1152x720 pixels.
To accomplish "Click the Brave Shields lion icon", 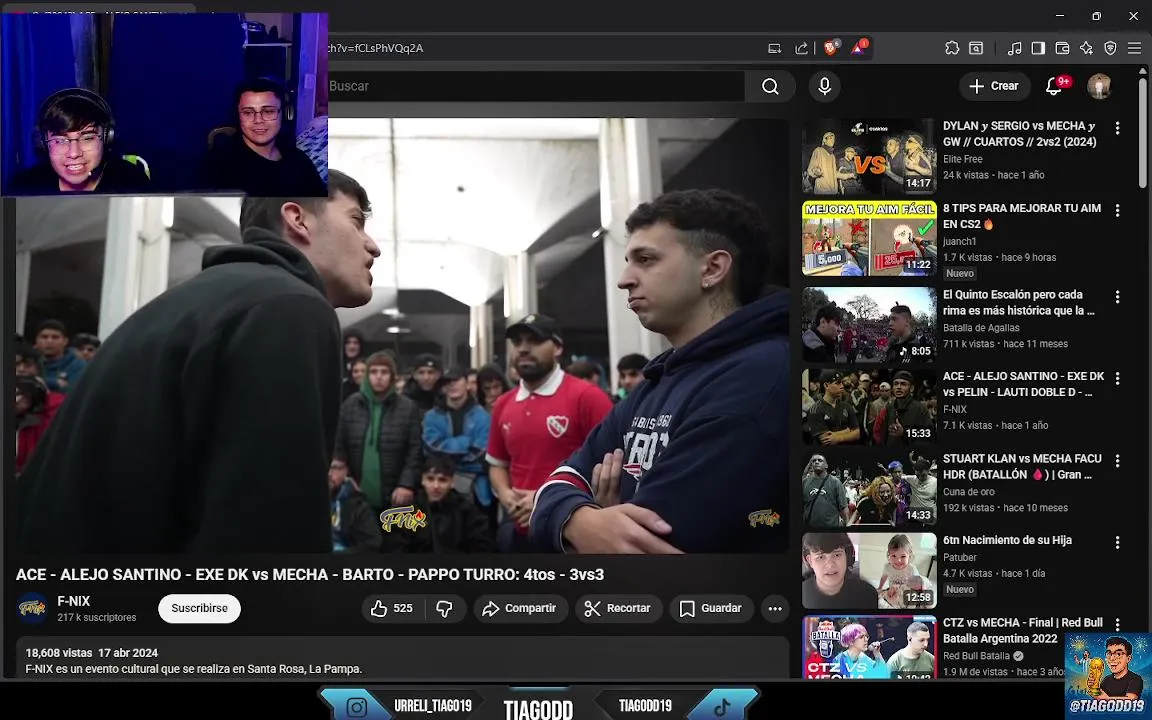I will click(830, 48).
